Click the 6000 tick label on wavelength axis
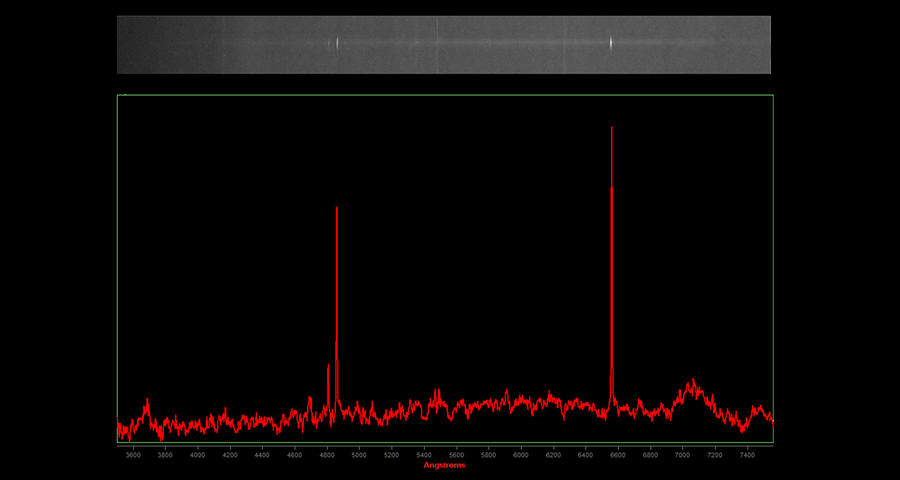This screenshot has width=900, height=480. [x=521, y=454]
